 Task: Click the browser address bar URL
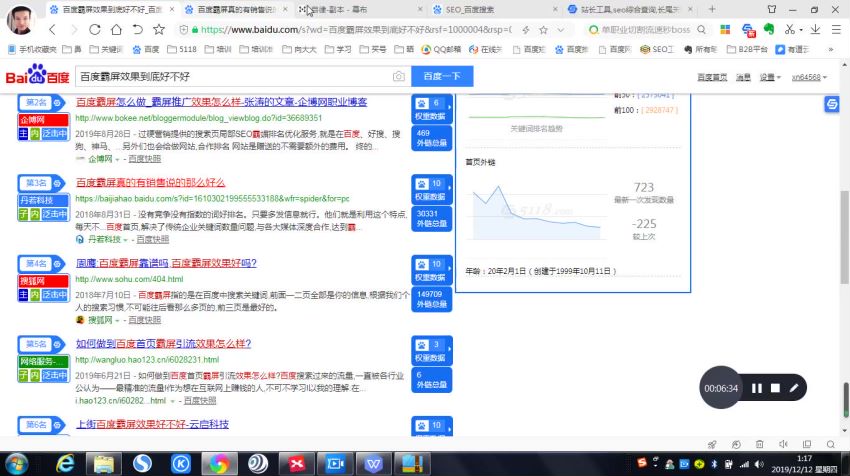click(356, 30)
